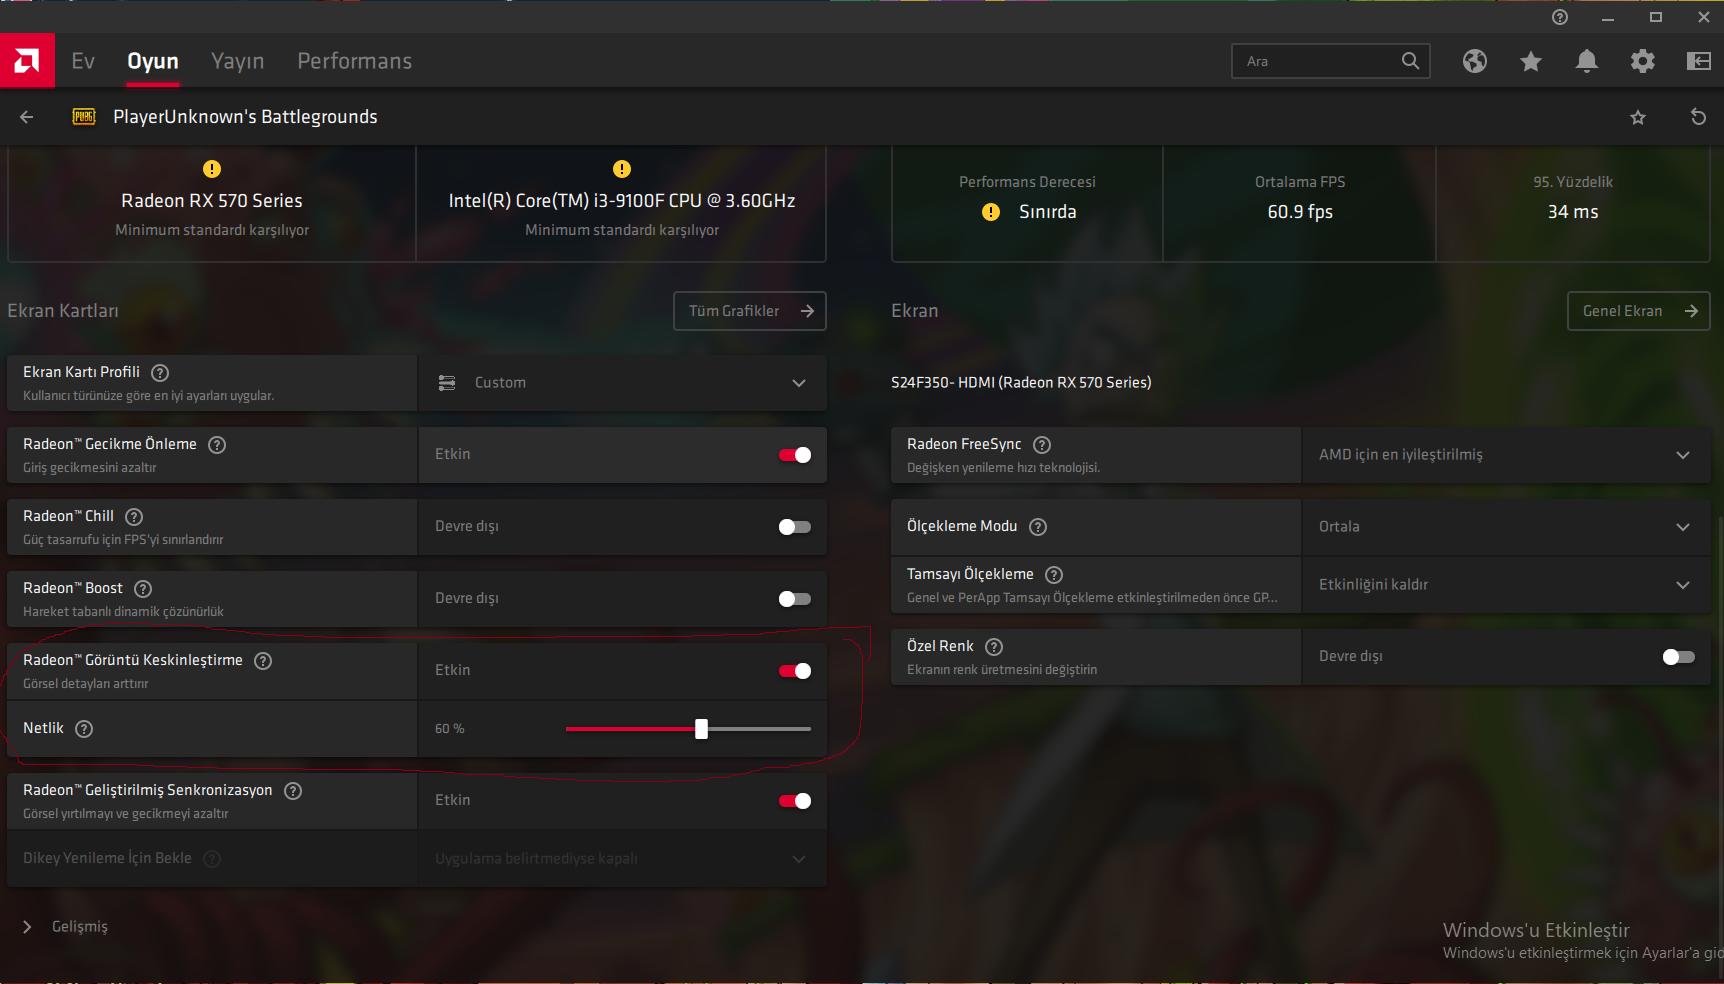1724x984 pixels.
Task: Open the Ölçekleme Modu Ortala dropdown
Action: (x=1506, y=527)
